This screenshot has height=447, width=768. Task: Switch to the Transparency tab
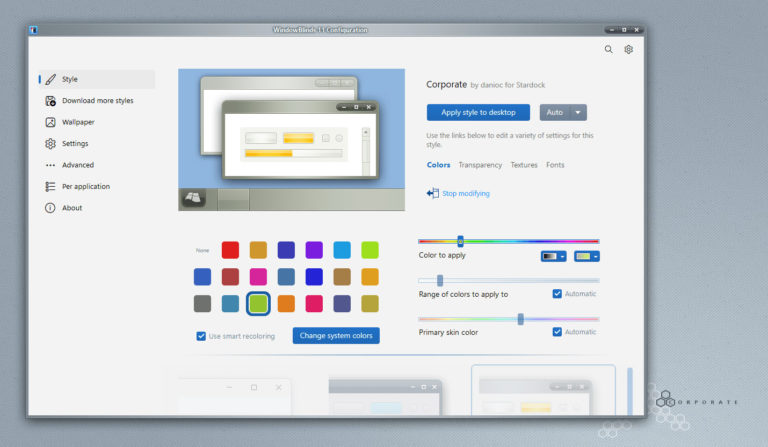click(x=480, y=165)
